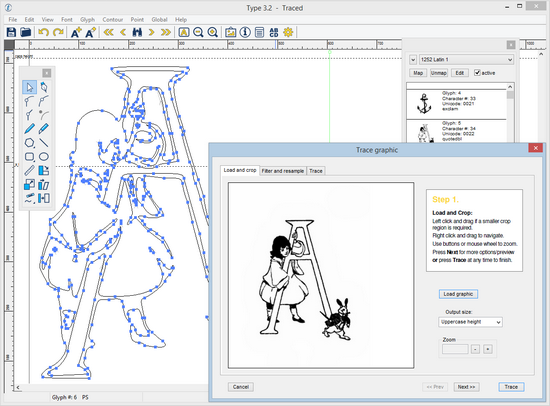Select the knife cutting tool
Image resolution: width=550 pixels, height=406 pixels.
tap(43, 129)
